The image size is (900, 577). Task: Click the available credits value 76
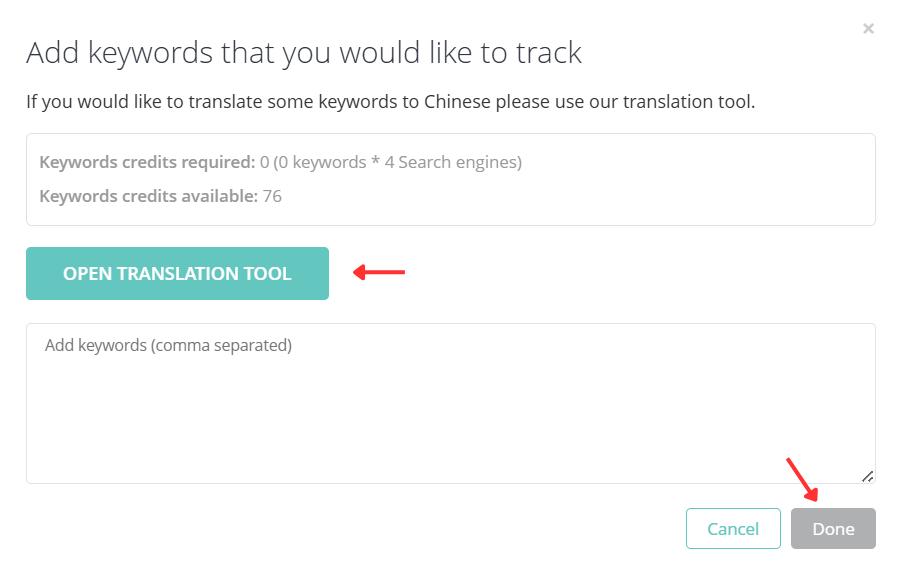click(272, 196)
